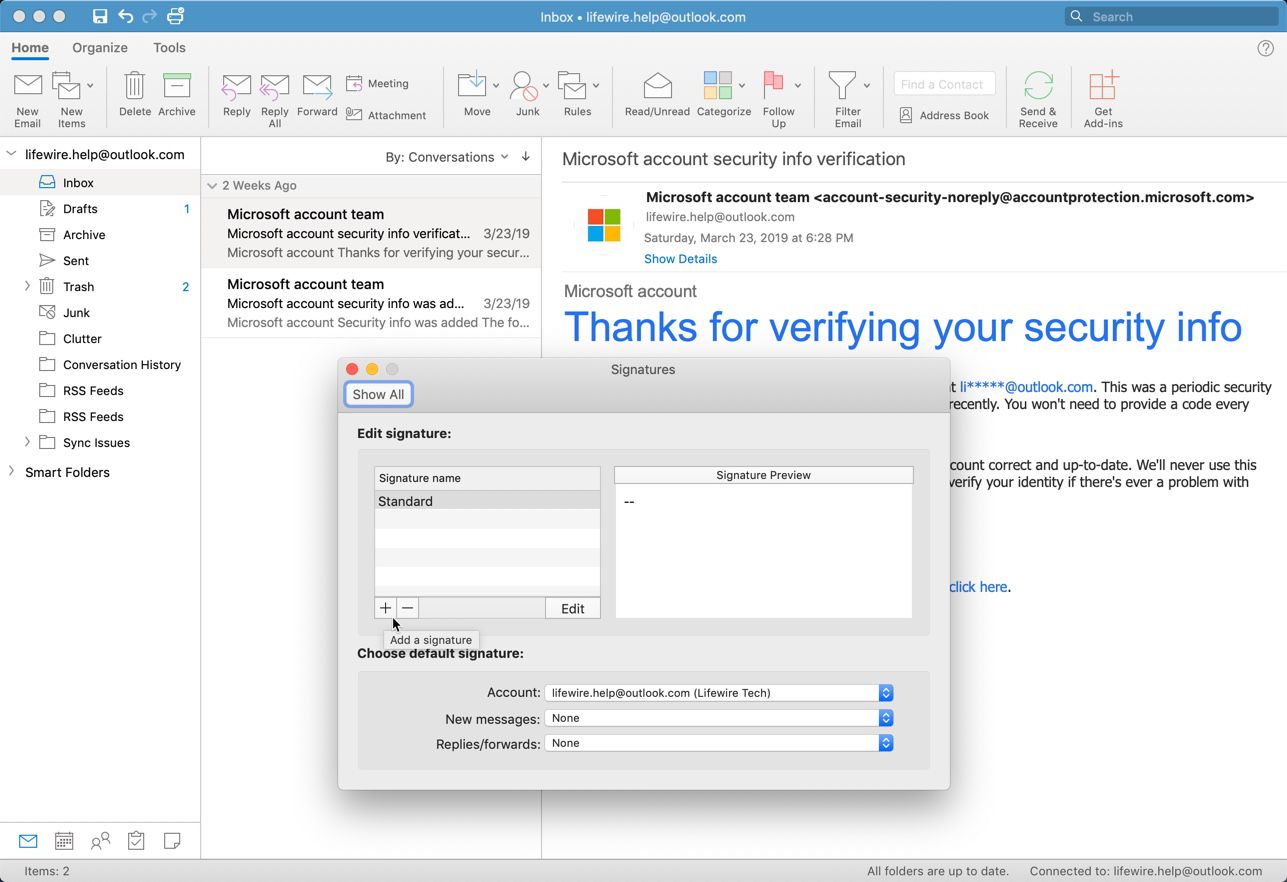Click the Print icon in title bar

point(176,16)
